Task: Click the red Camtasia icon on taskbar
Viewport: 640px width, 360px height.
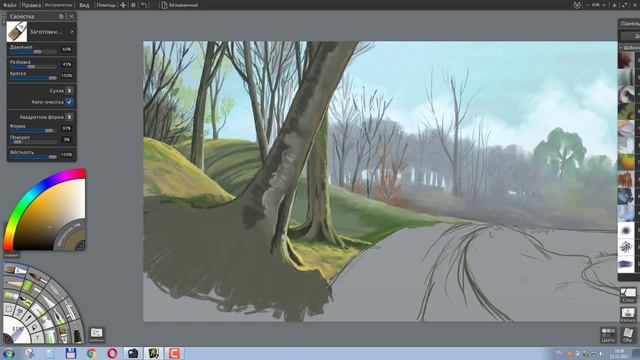Action: click(174, 353)
